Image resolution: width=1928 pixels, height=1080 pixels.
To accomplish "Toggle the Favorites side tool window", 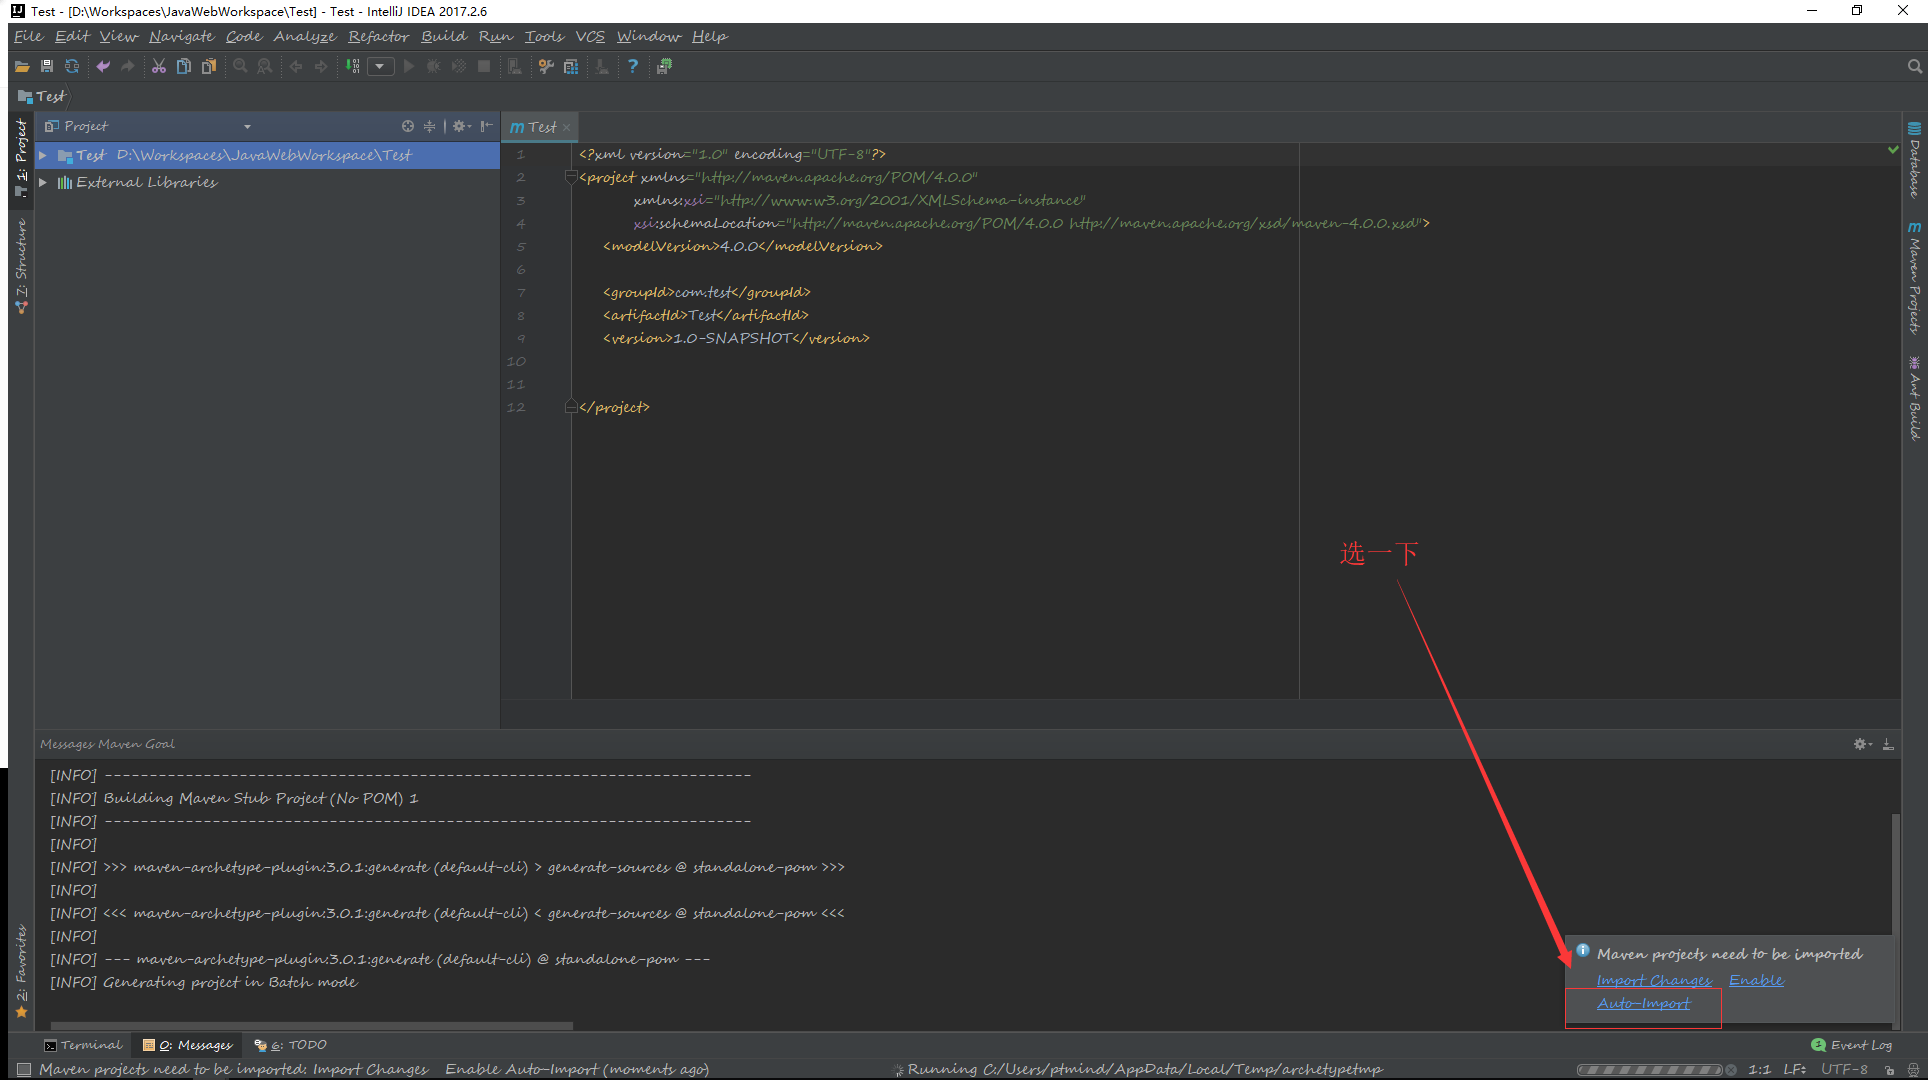I will tap(21, 971).
